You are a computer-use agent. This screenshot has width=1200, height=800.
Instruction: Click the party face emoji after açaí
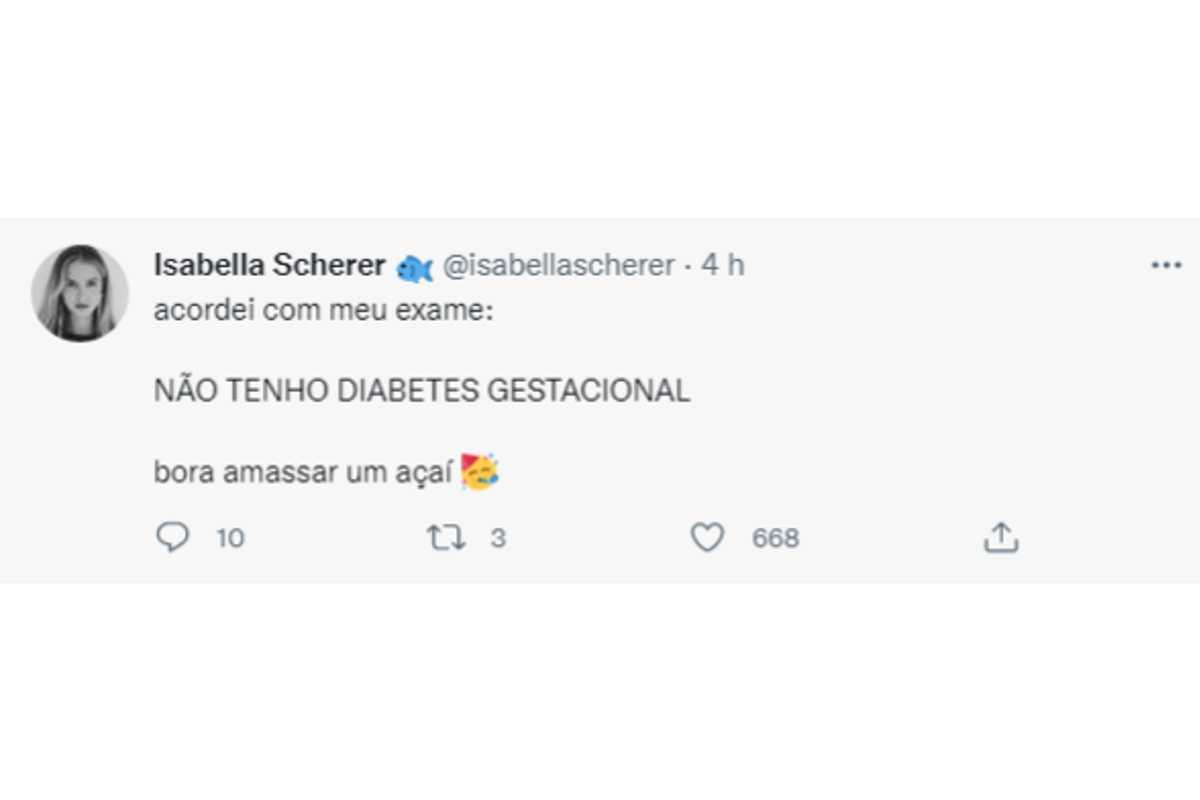481,471
